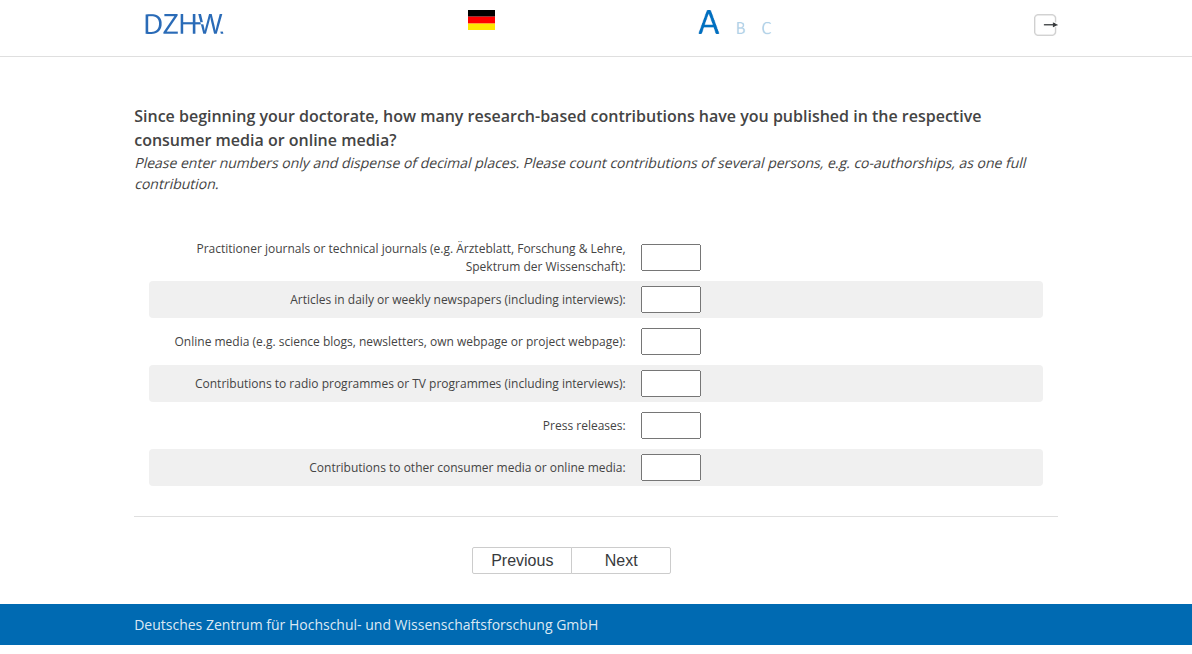1192x654 pixels.
Task: Switch language via the German flag icon
Action: tap(481, 20)
